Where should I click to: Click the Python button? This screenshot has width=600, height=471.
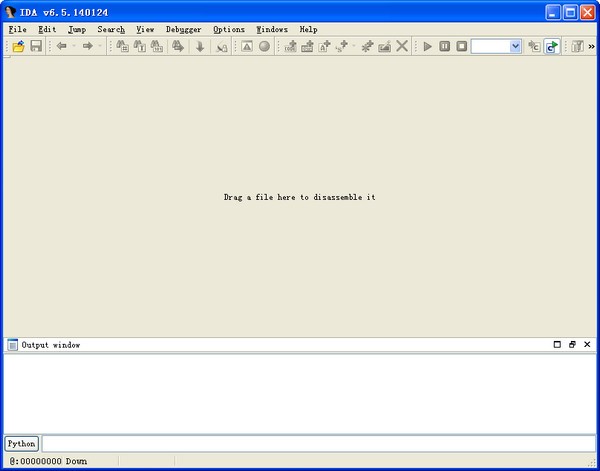click(x=21, y=443)
